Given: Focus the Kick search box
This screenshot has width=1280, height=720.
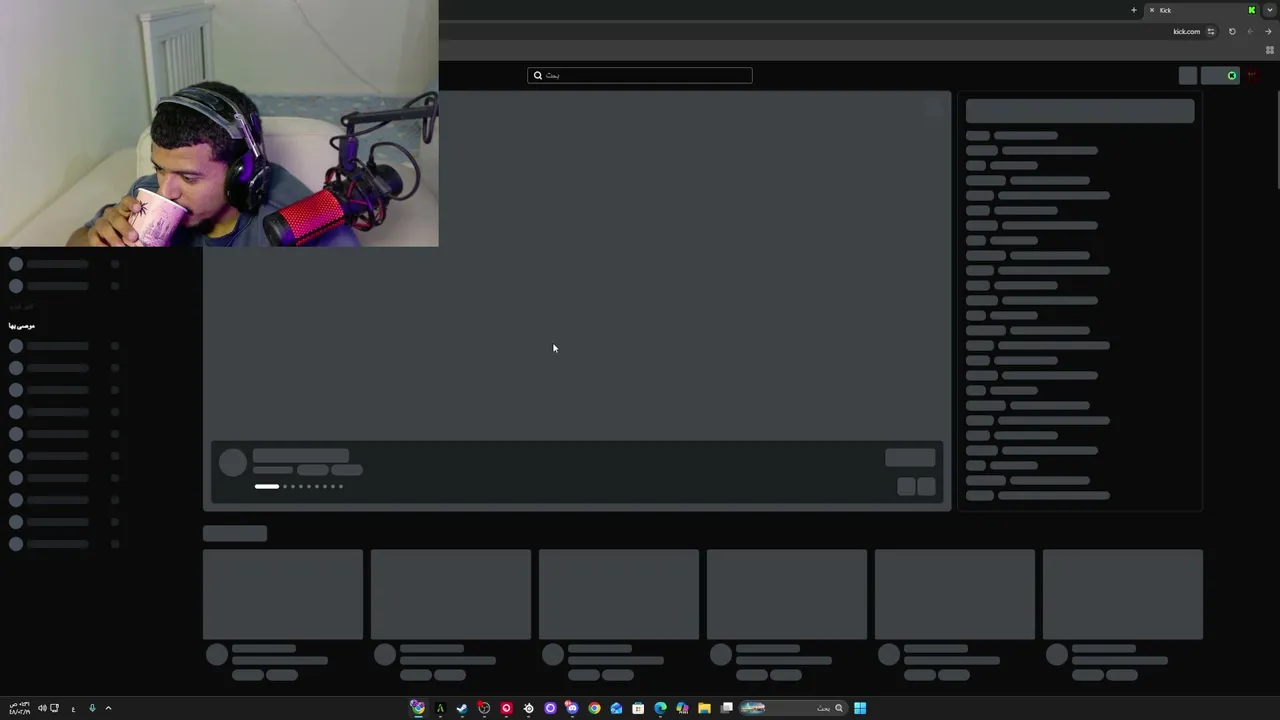Looking at the screenshot, I should pyautogui.click(x=640, y=75).
